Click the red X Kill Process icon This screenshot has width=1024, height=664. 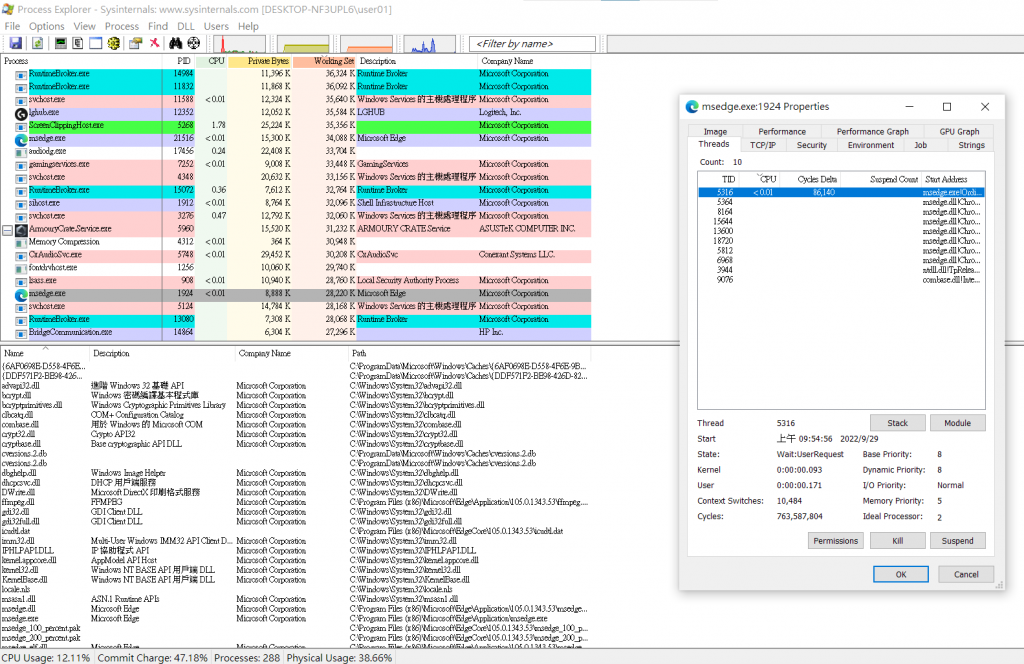click(154, 43)
